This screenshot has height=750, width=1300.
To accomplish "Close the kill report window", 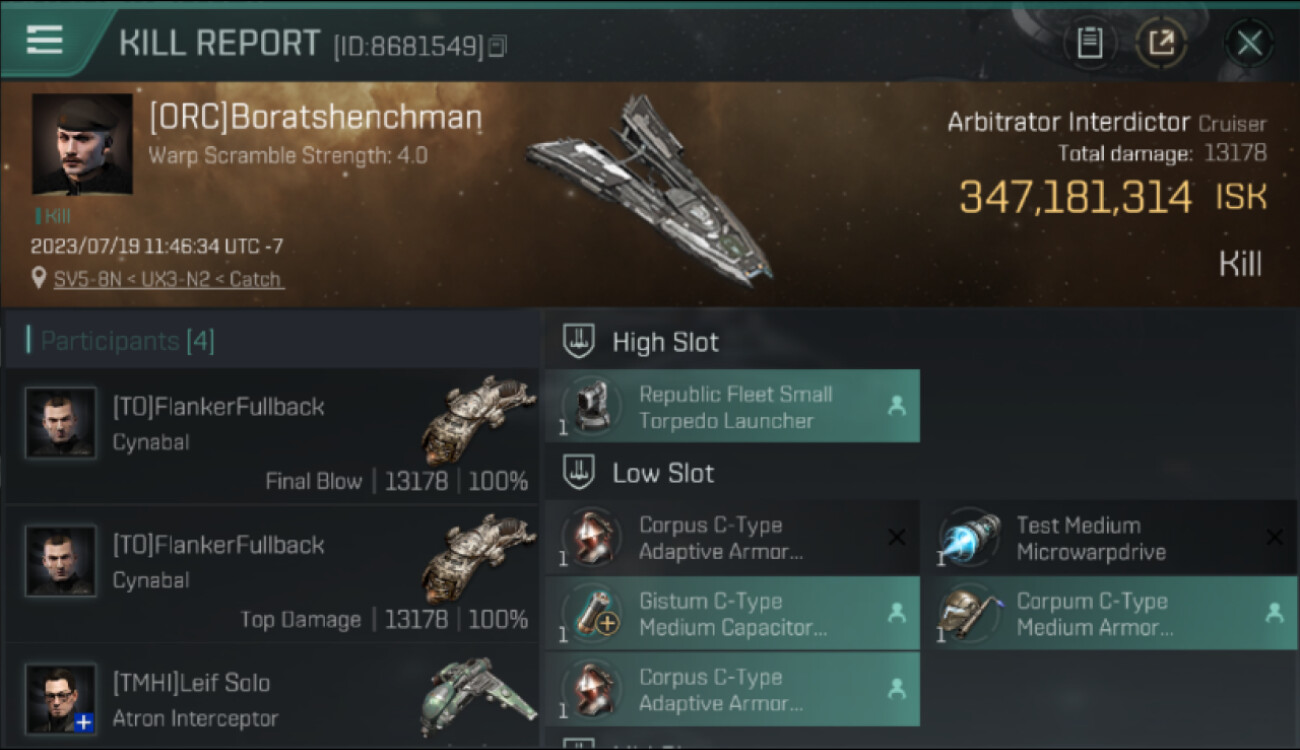I will pyautogui.click(x=1249, y=43).
